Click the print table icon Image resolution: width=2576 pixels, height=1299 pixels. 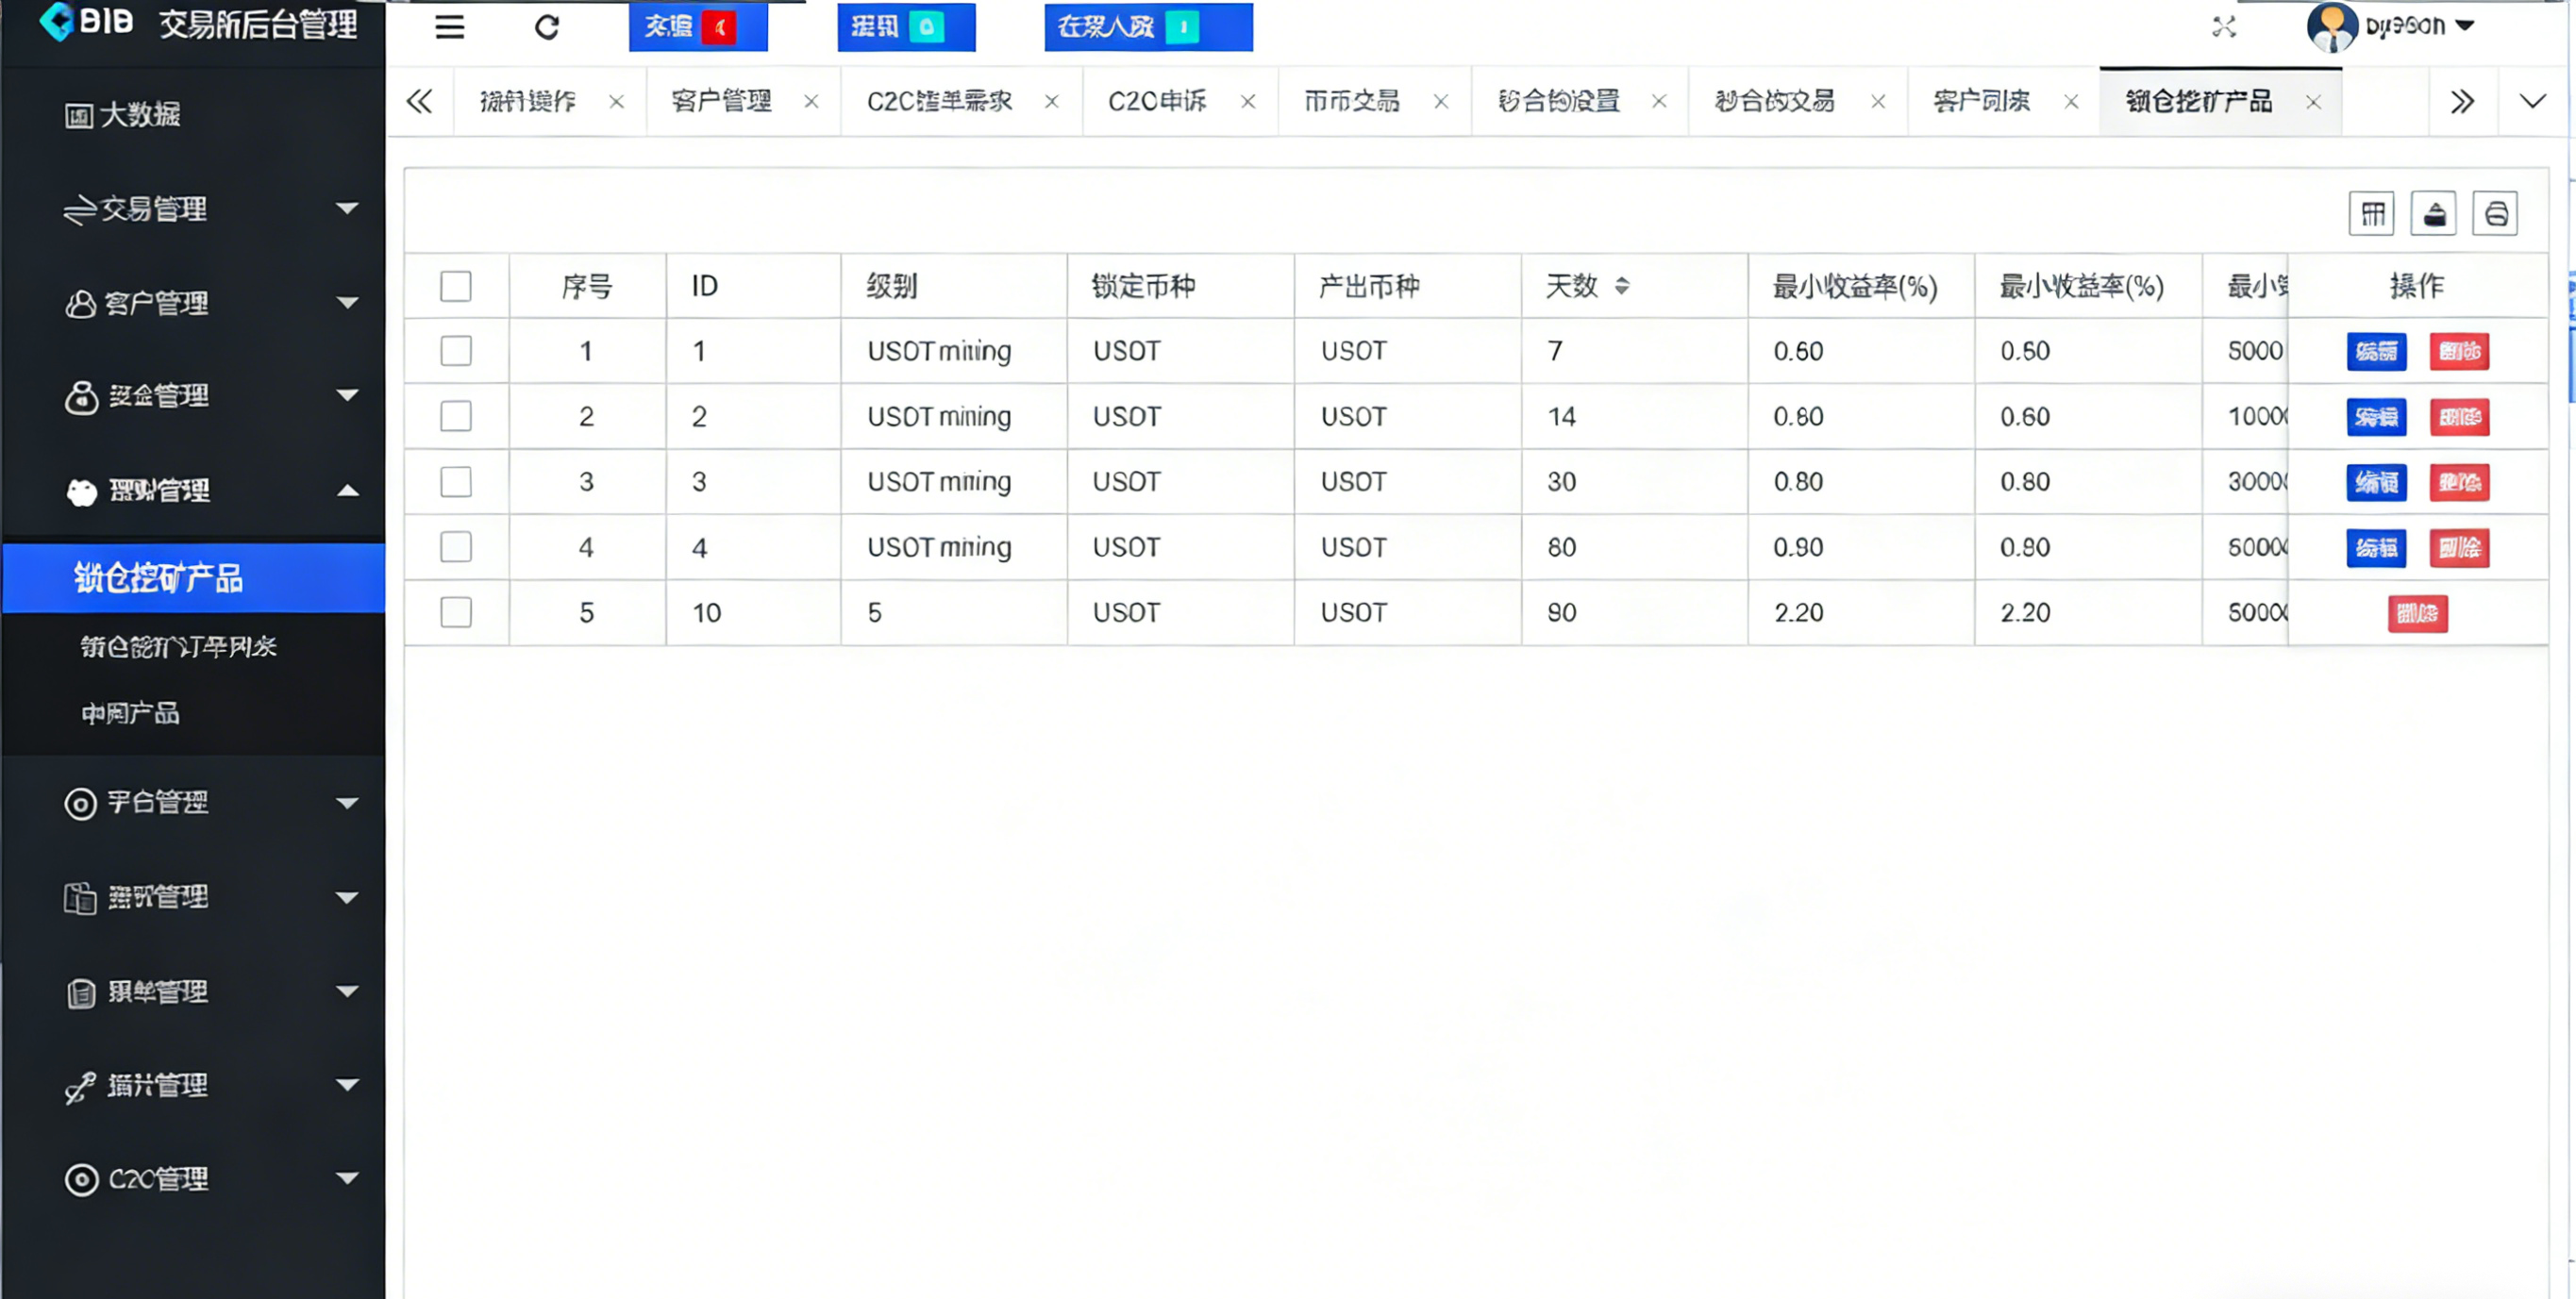coord(2495,214)
